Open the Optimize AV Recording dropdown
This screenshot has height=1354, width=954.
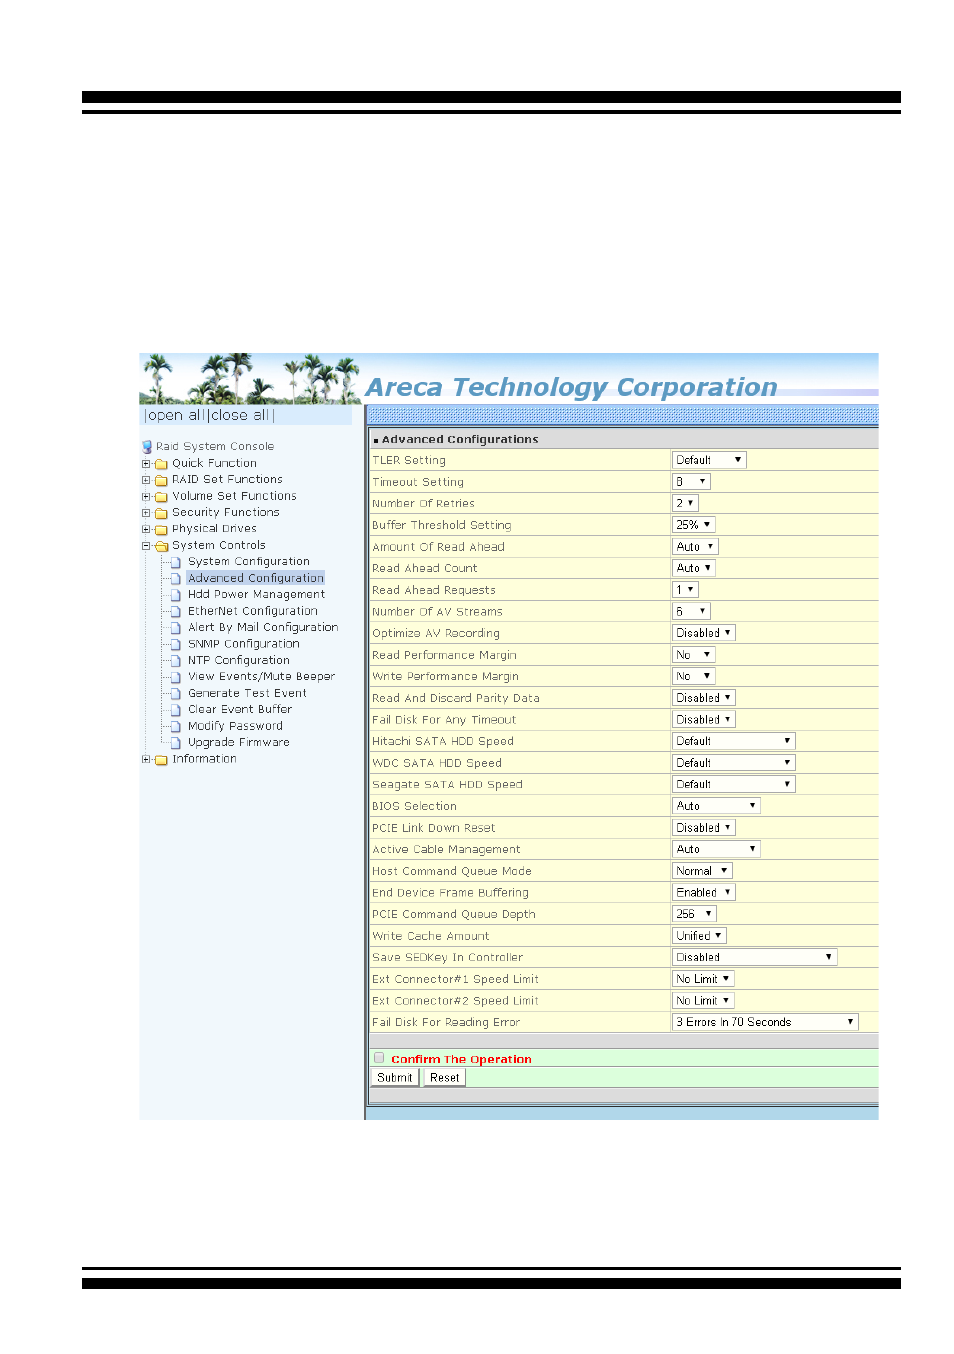click(x=704, y=634)
